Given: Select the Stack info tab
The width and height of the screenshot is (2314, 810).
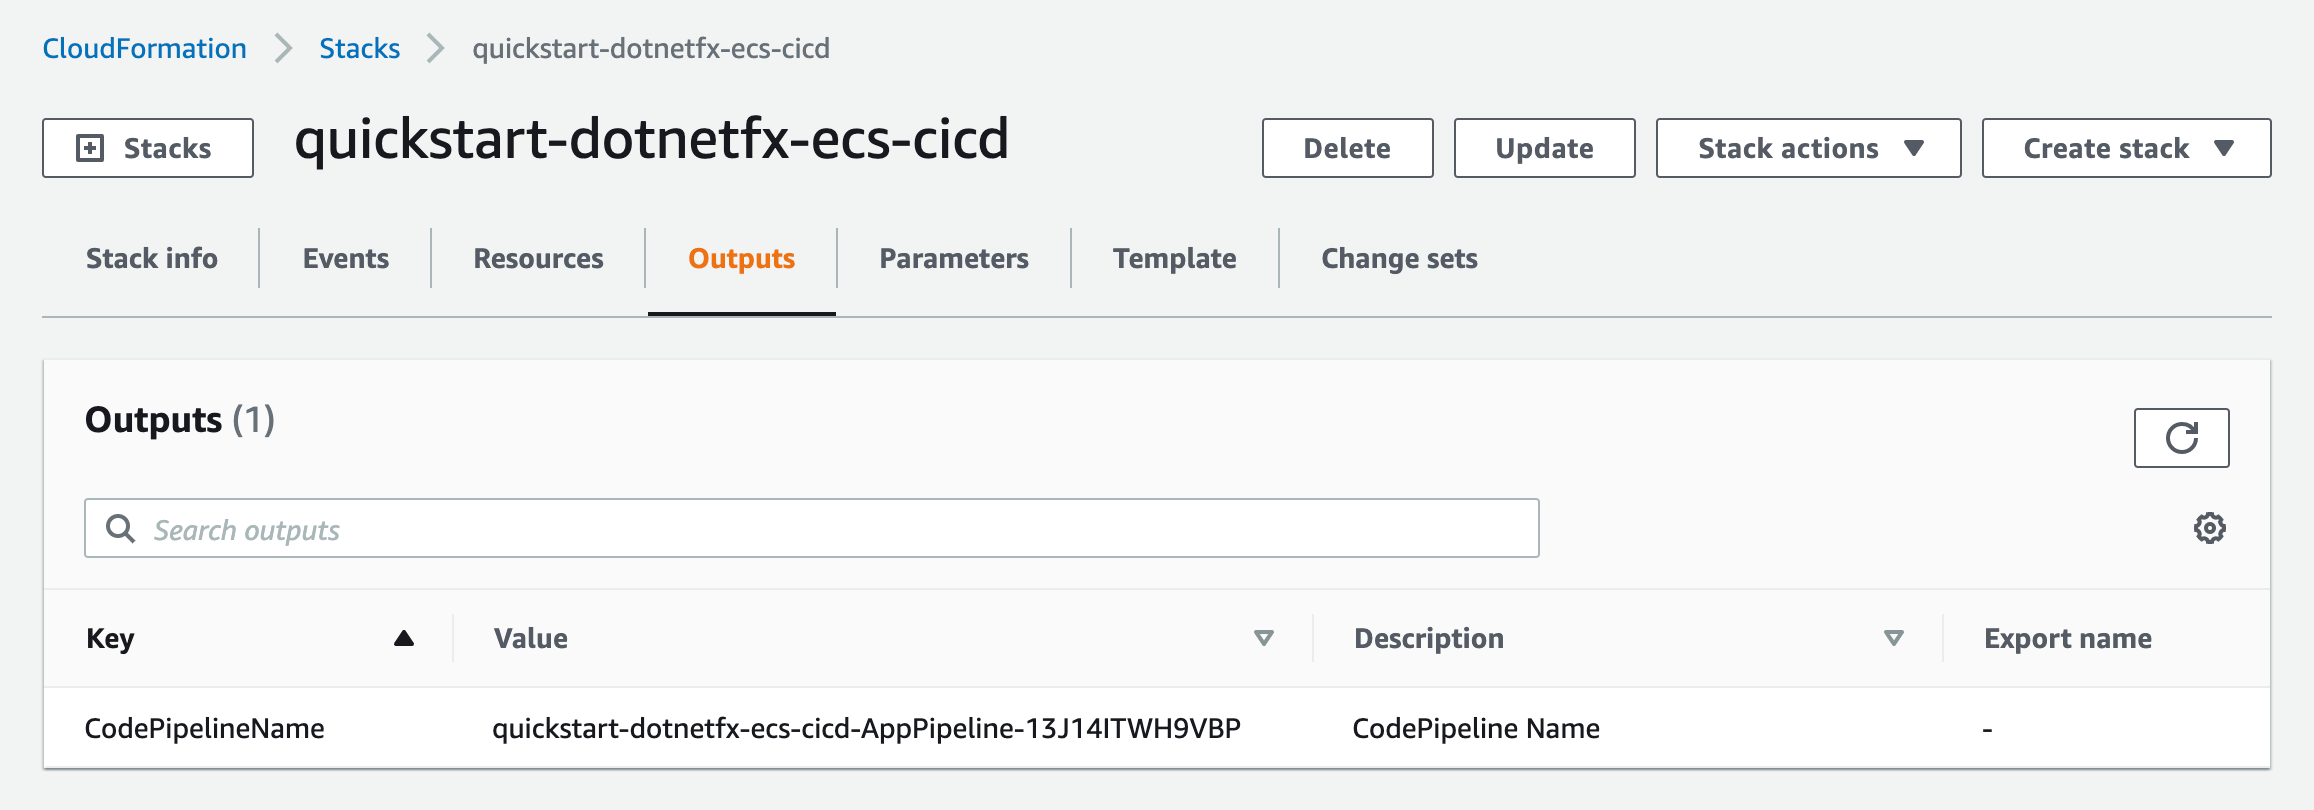Looking at the screenshot, I should coord(151,258).
